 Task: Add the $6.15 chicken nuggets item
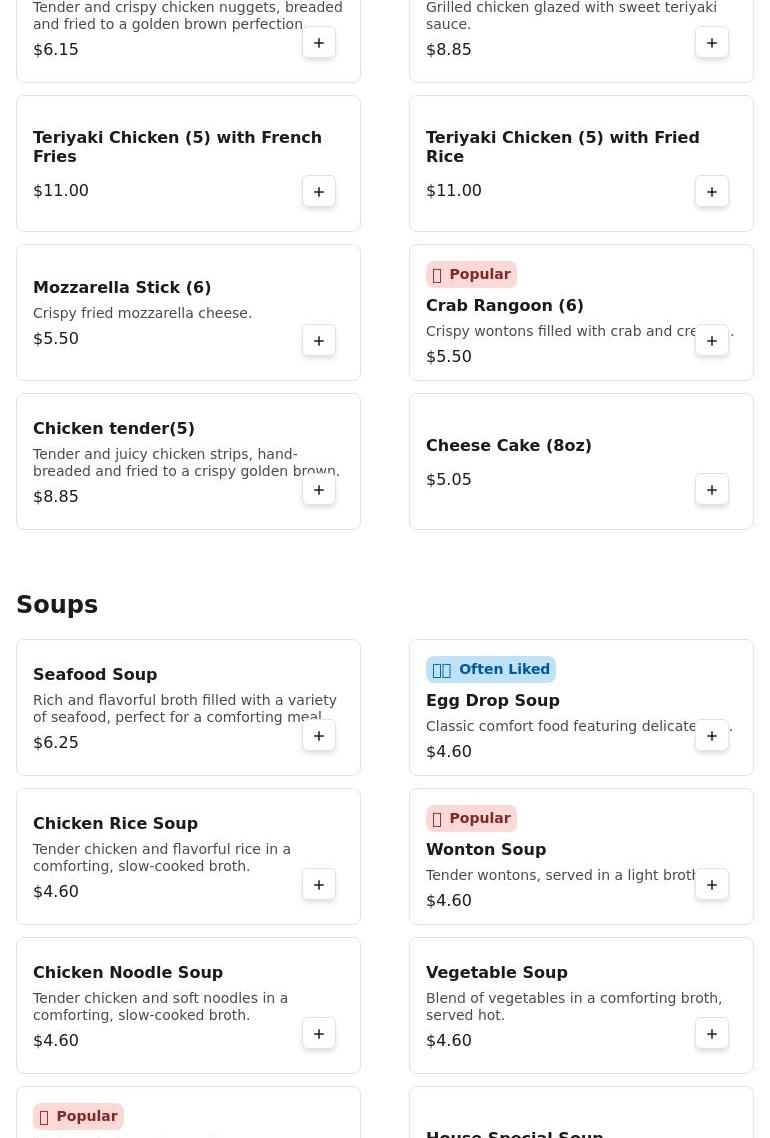point(319,43)
